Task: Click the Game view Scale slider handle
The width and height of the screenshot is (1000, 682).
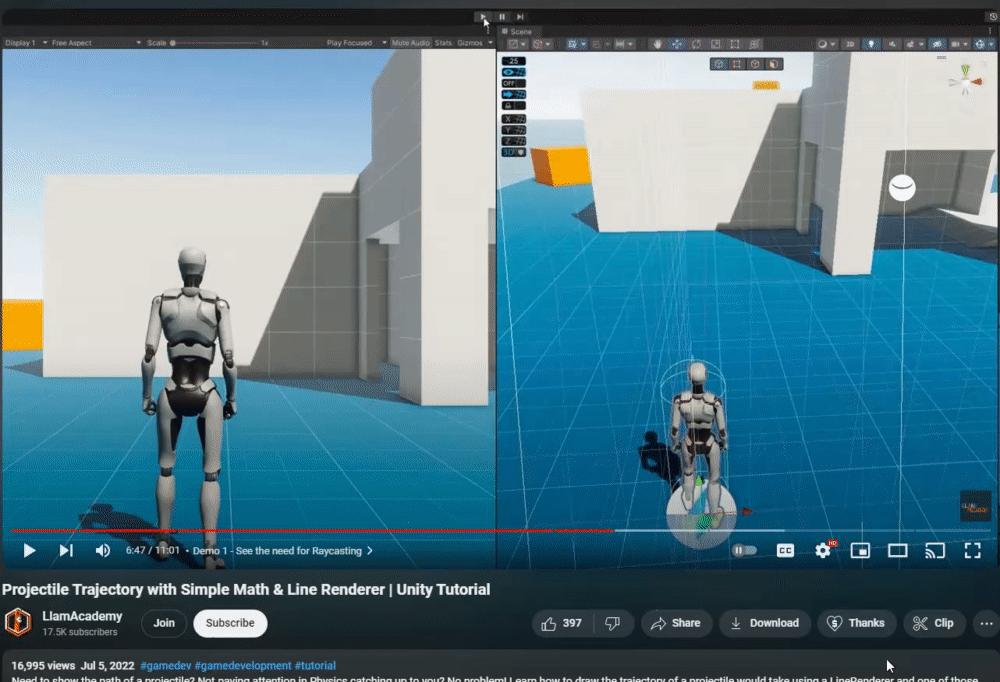Action: [172, 43]
